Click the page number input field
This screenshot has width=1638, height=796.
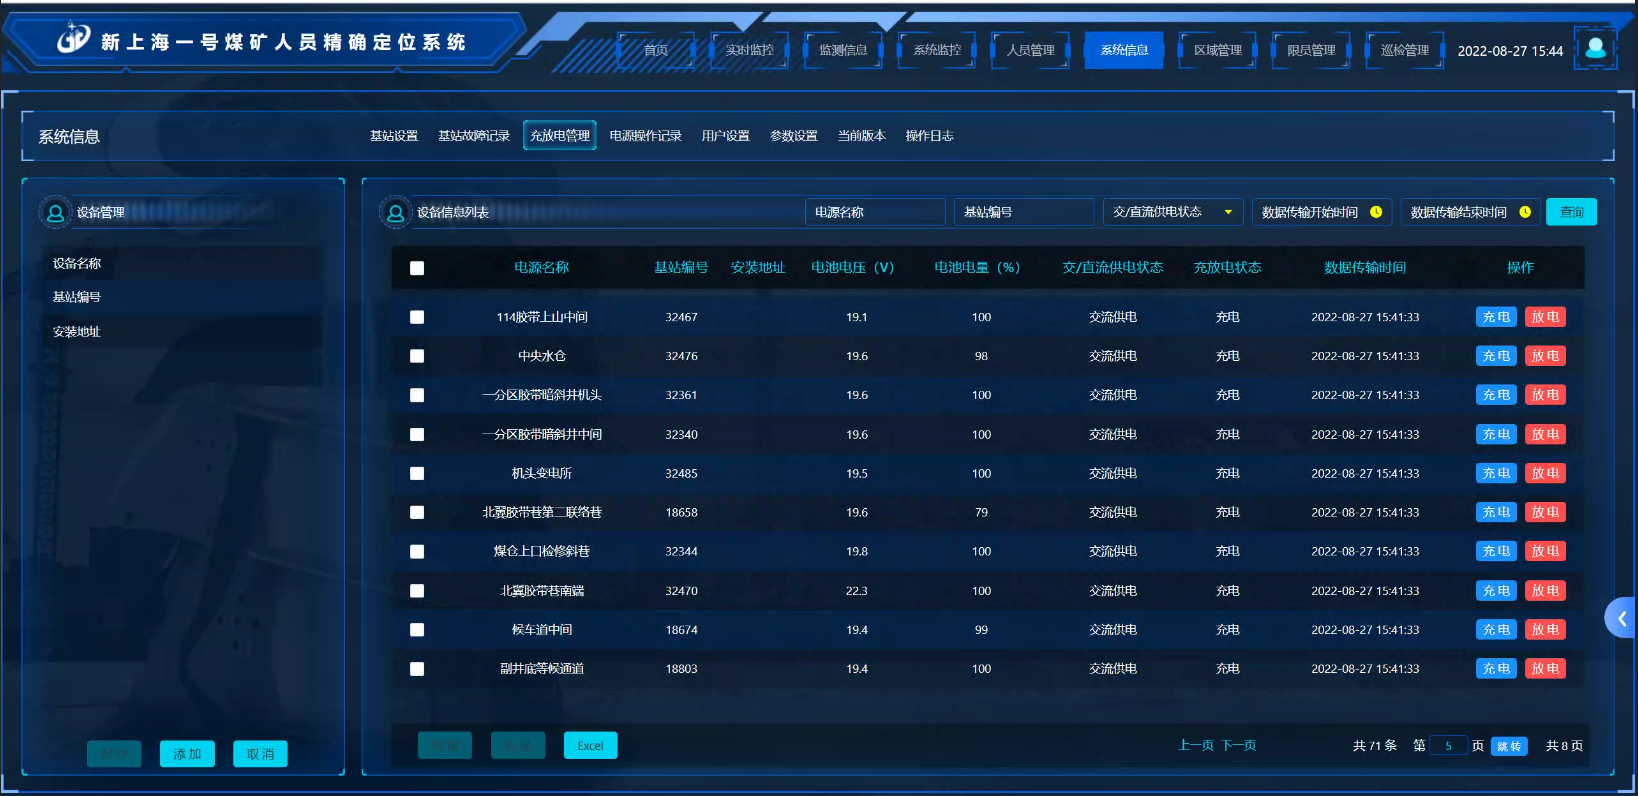click(x=1448, y=746)
